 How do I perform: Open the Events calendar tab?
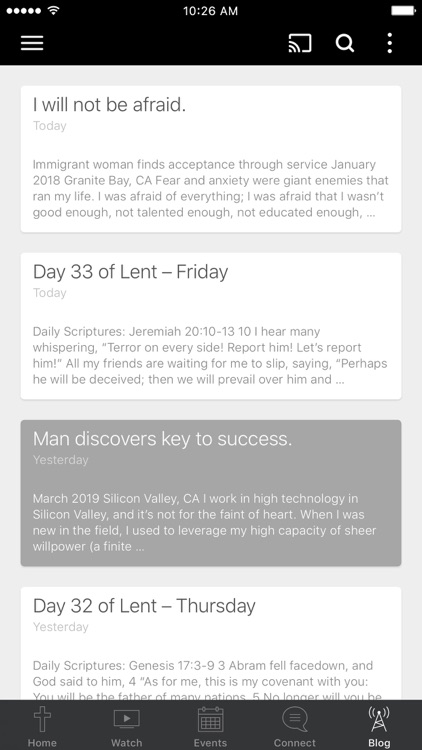[x=211, y=726]
